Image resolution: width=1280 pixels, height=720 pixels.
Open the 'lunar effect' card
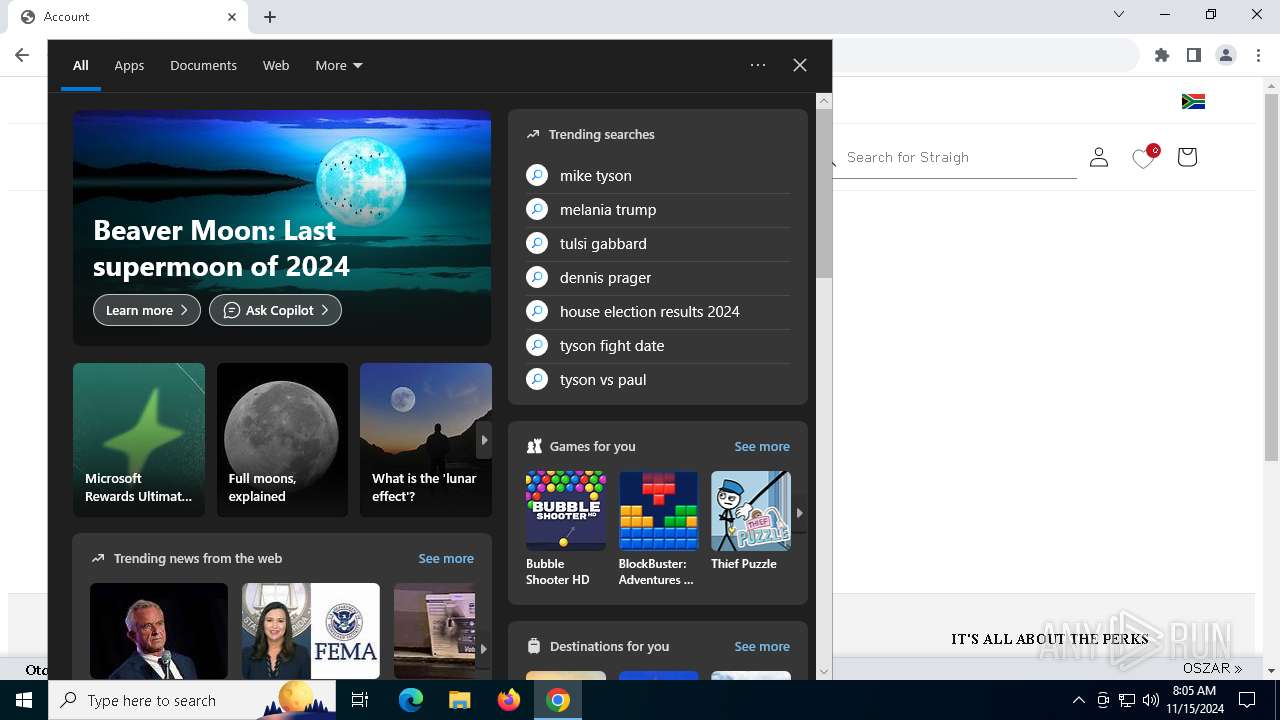click(425, 440)
